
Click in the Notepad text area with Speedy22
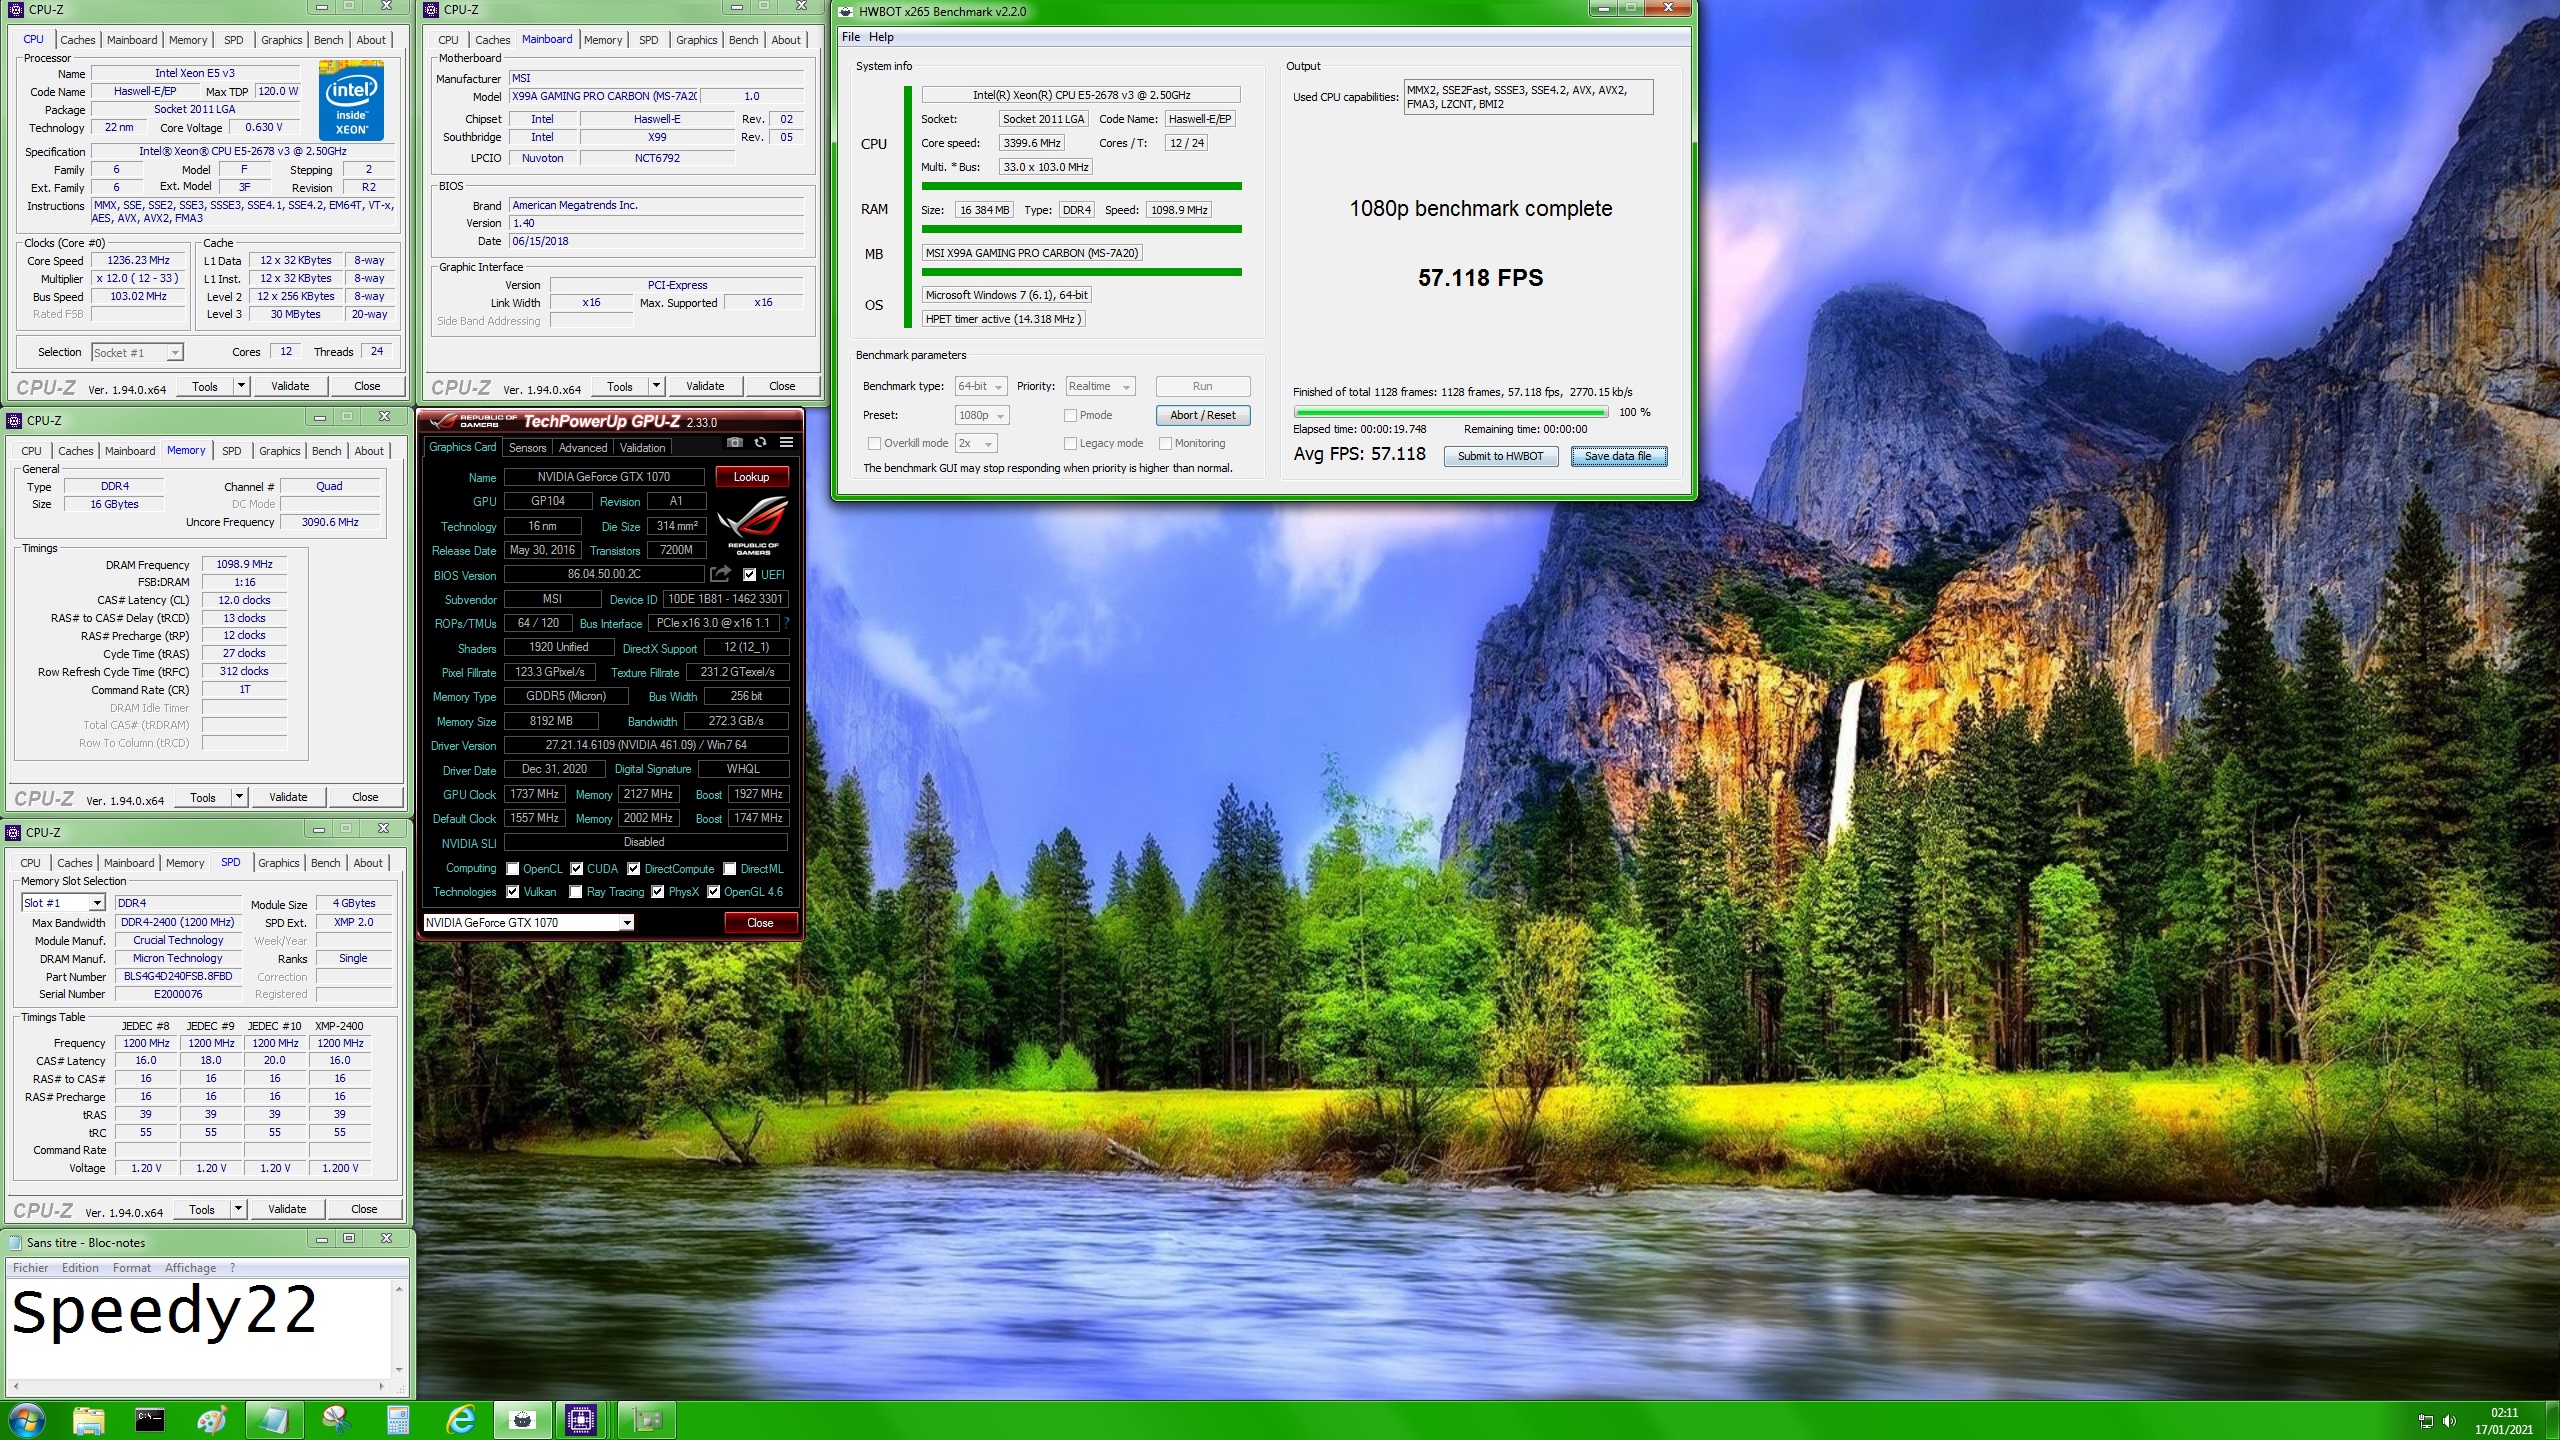pyautogui.click(x=198, y=1328)
